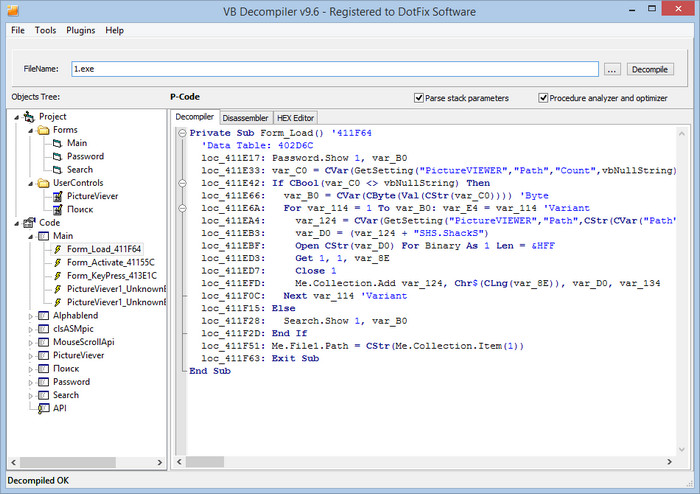Click the Project root icon in tree

29,117
